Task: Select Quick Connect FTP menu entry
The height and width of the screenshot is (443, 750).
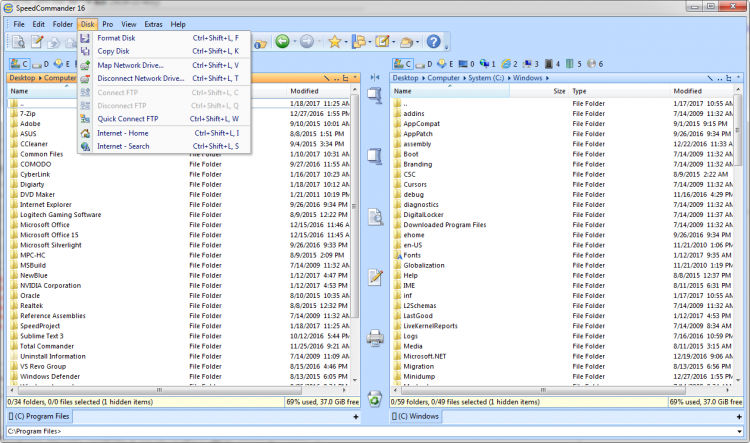Action: 165,119
